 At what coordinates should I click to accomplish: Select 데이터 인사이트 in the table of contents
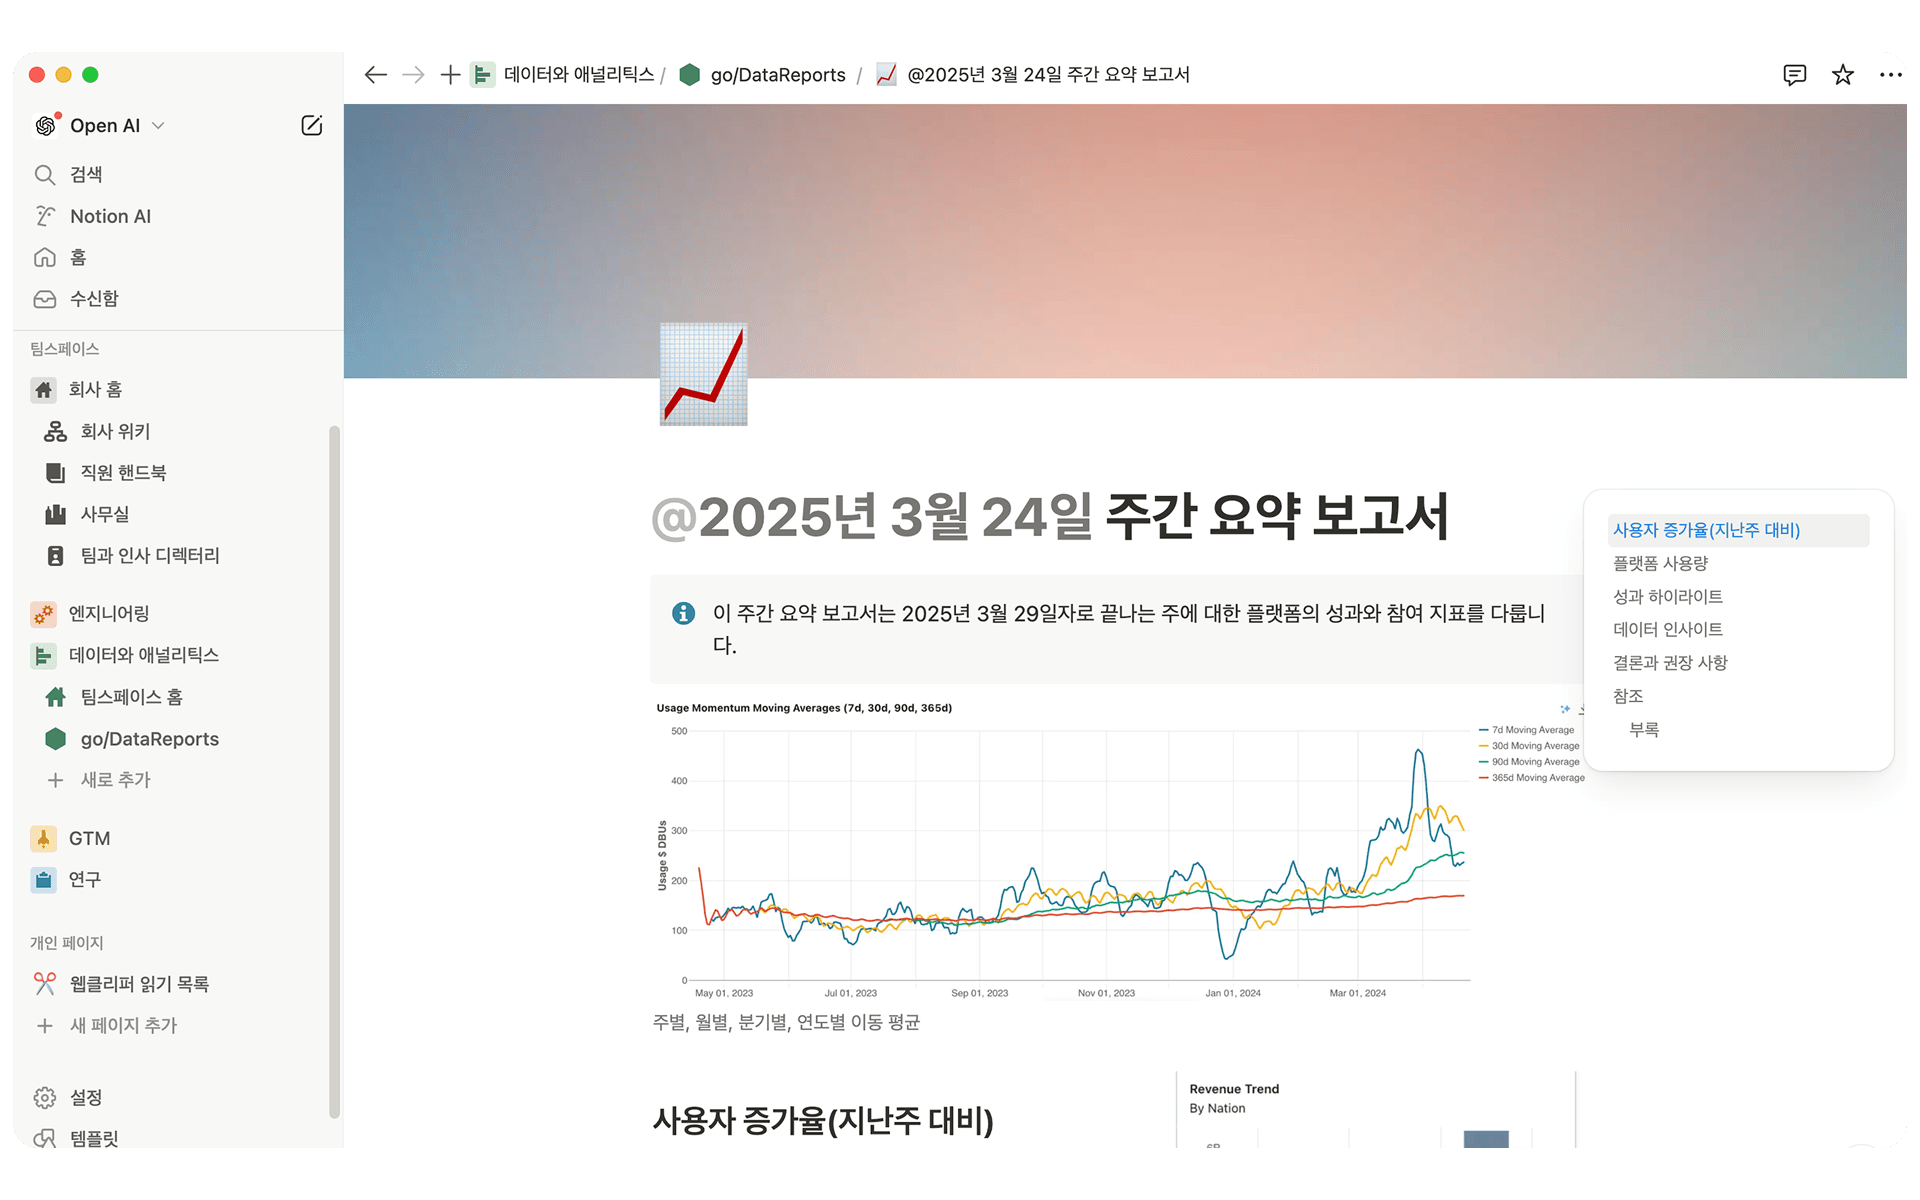pyautogui.click(x=1669, y=629)
